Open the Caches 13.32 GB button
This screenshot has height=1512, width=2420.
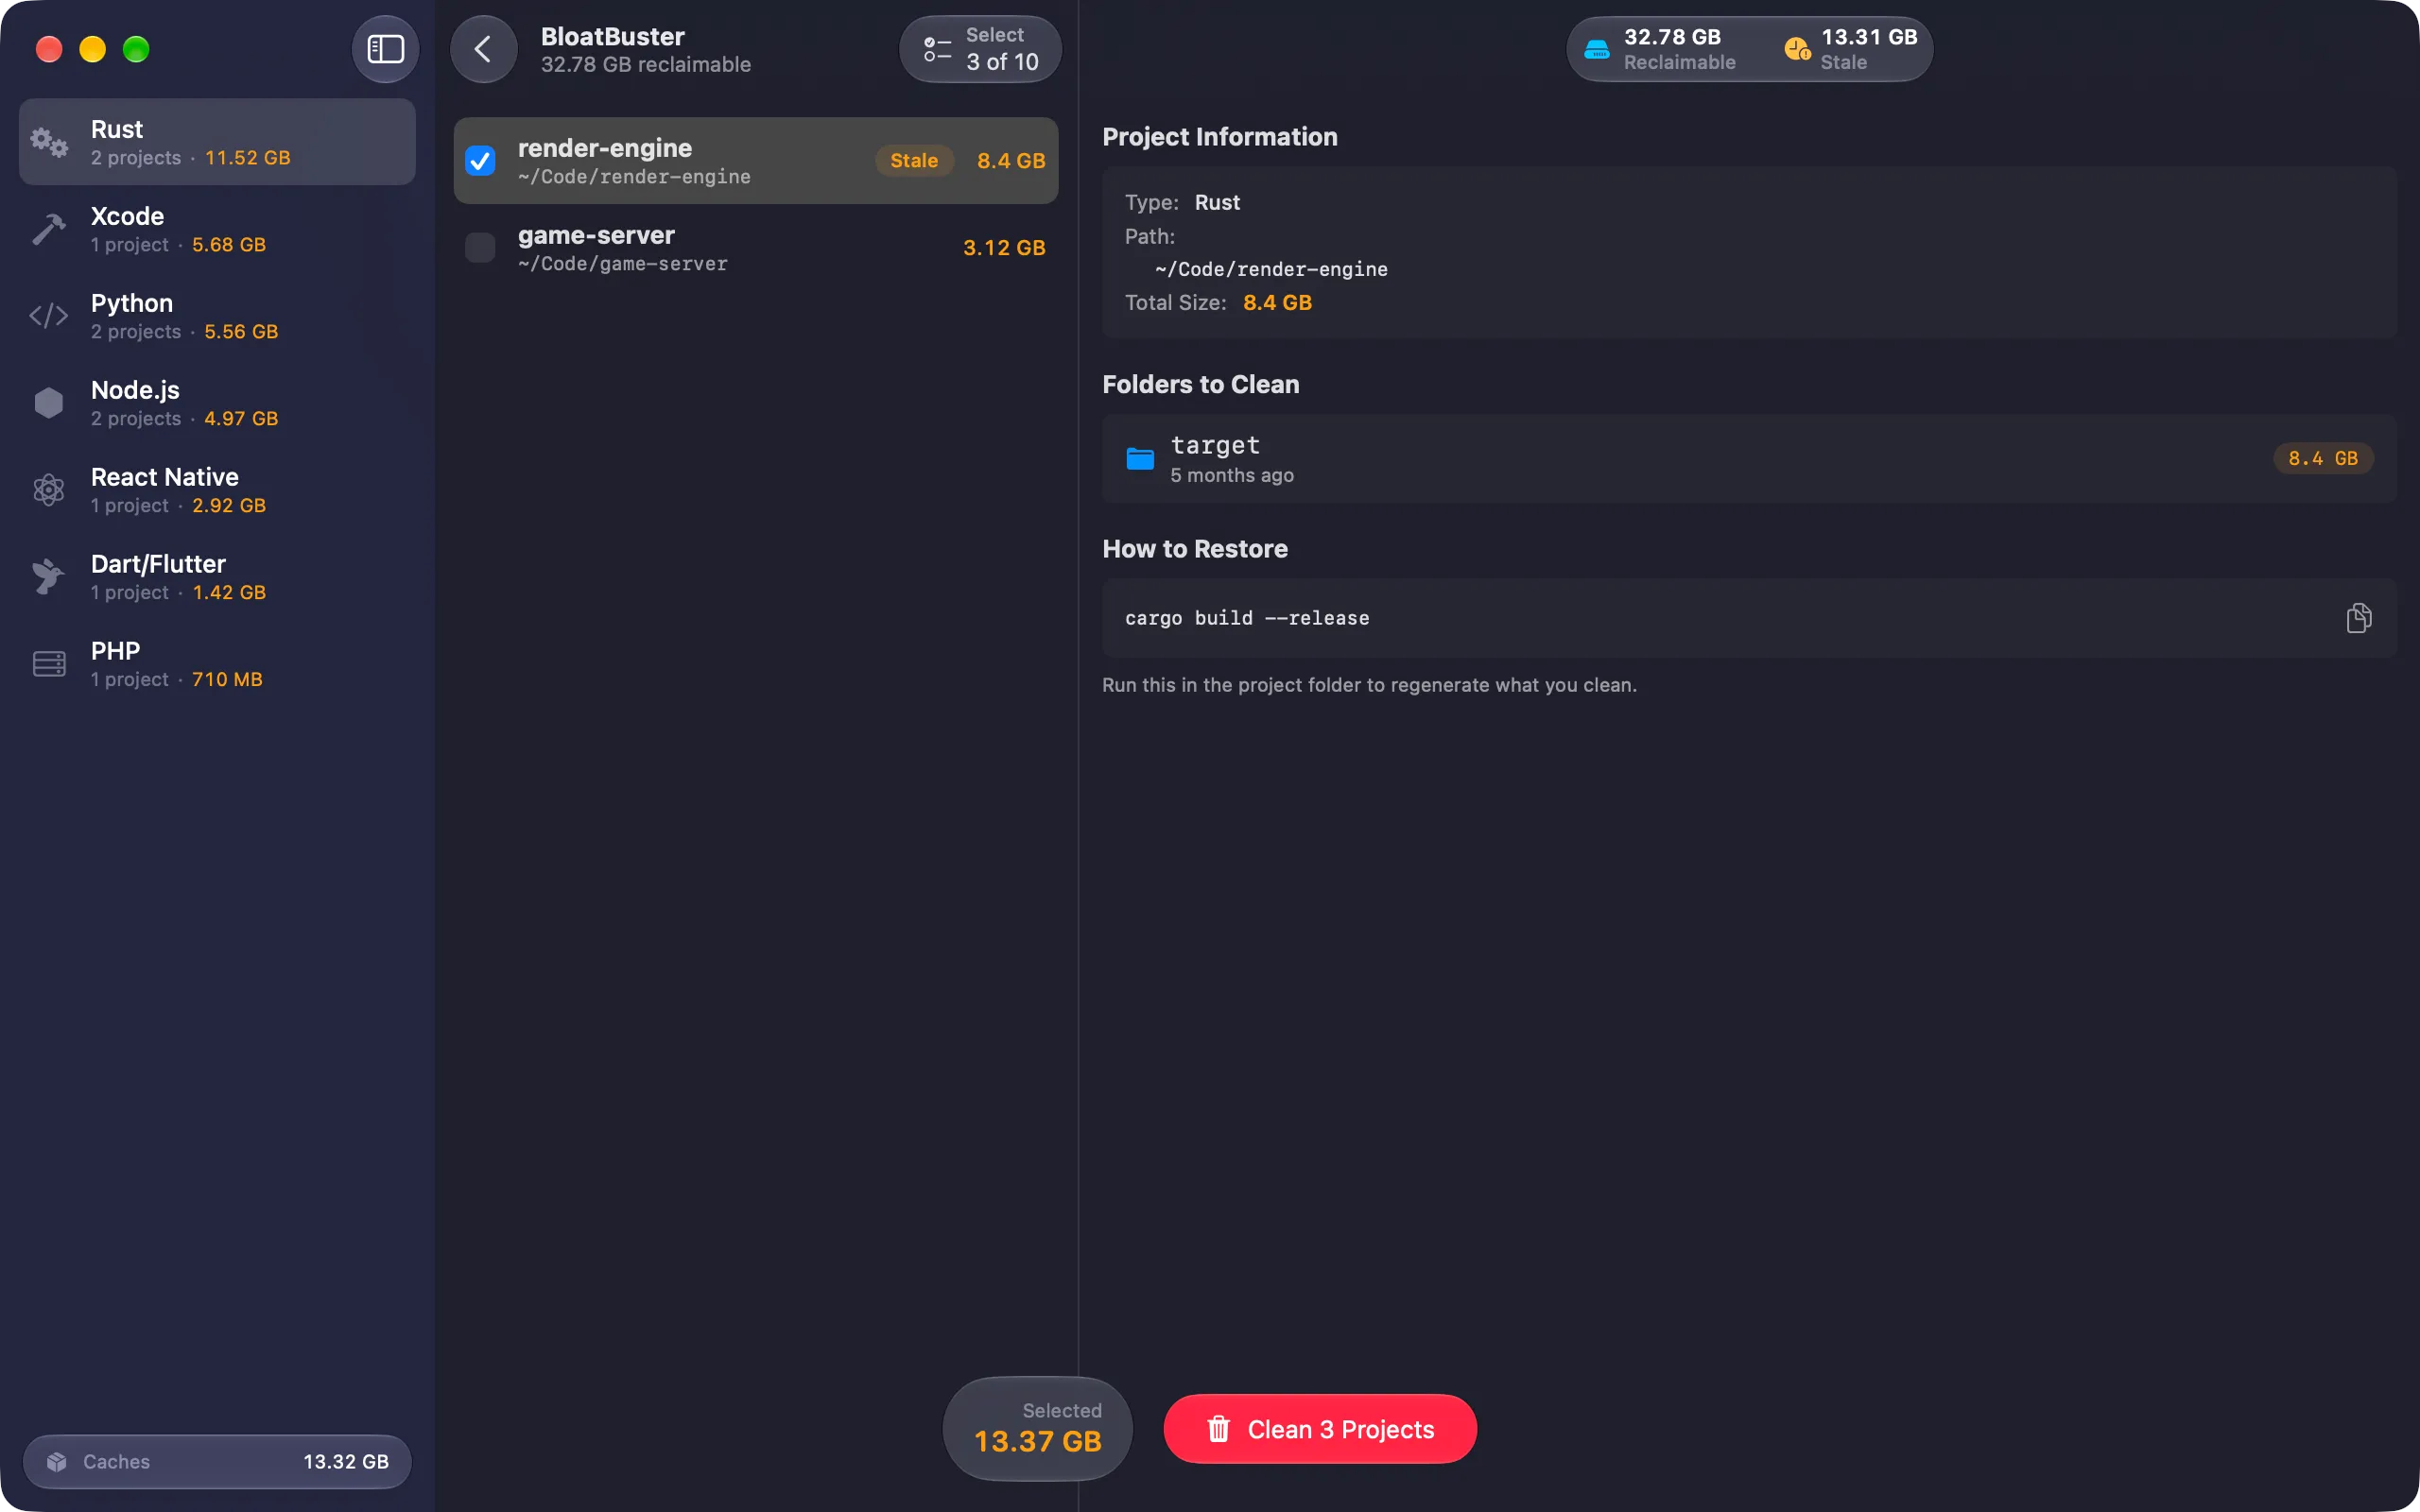pos(217,1462)
